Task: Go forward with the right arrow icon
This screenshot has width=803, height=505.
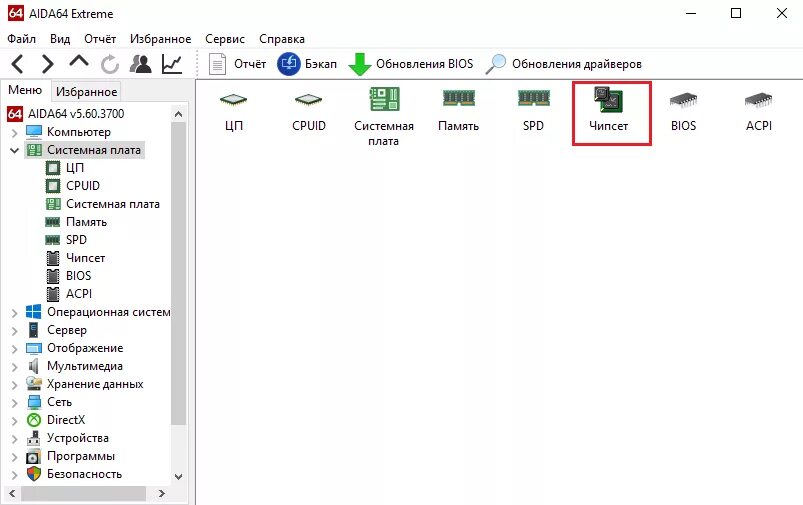Action: [x=47, y=64]
